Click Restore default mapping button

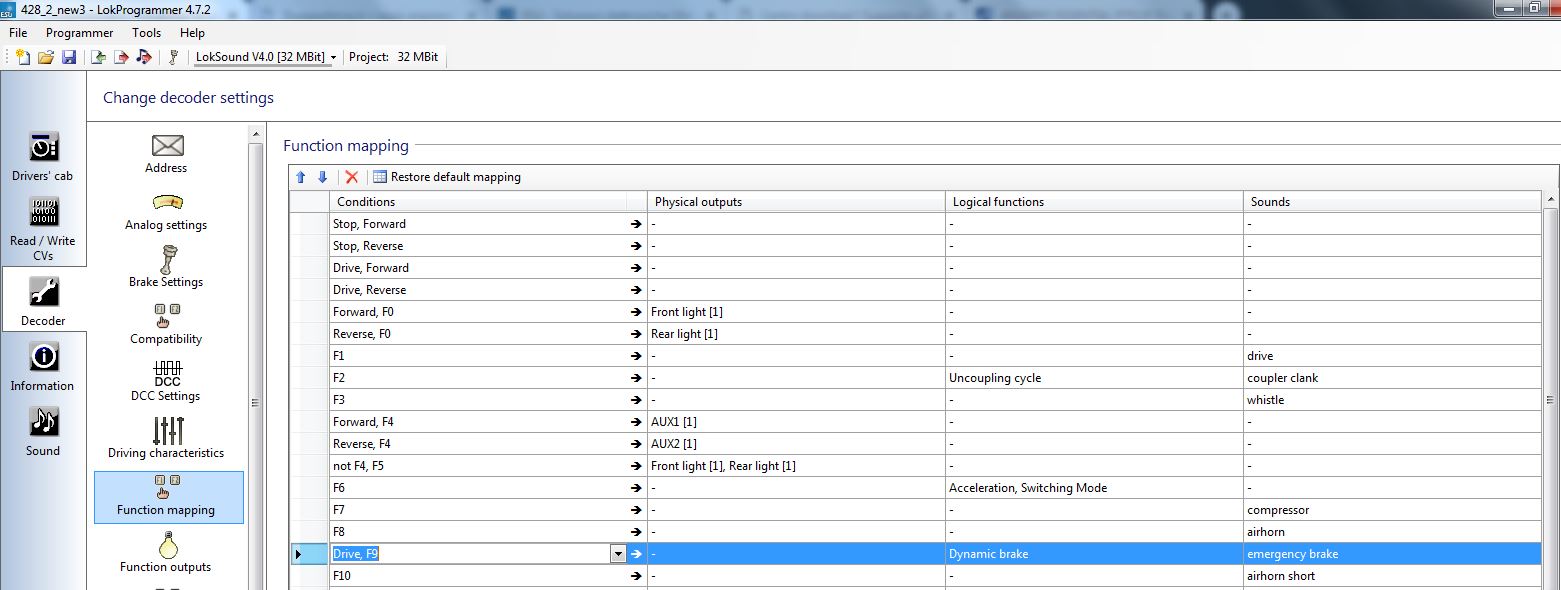(447, 177)
